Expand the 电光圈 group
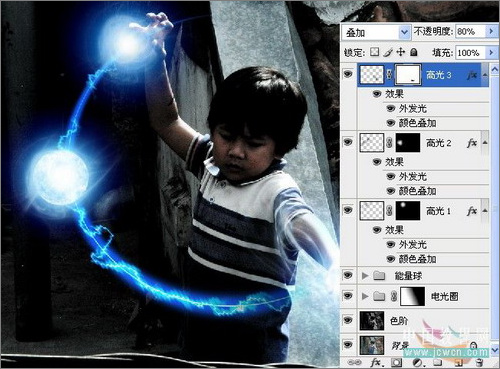The height and width of the screenshot is (369, 500). point(365,296)
